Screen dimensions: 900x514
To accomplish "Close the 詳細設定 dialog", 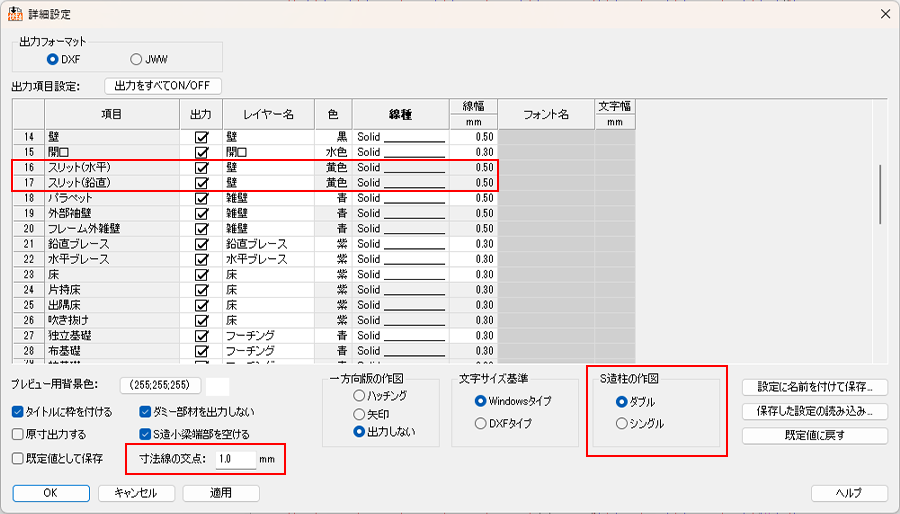I will click(885, 14).
